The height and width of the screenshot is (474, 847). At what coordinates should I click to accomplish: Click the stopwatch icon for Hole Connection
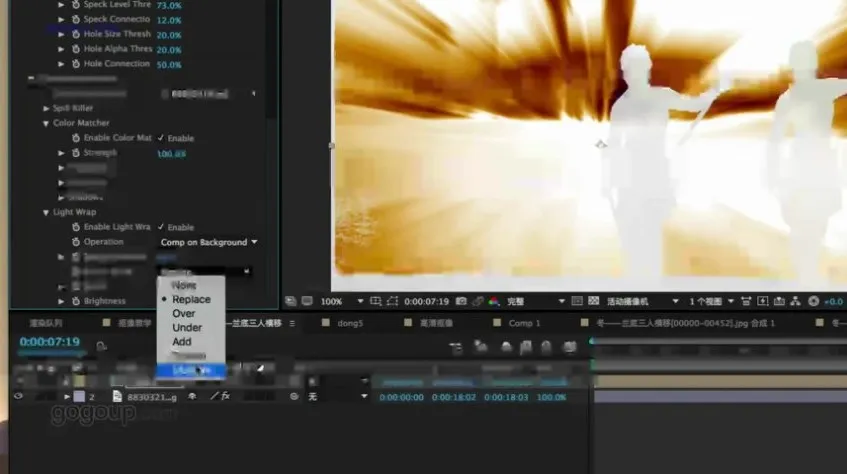tap(75, 64)
